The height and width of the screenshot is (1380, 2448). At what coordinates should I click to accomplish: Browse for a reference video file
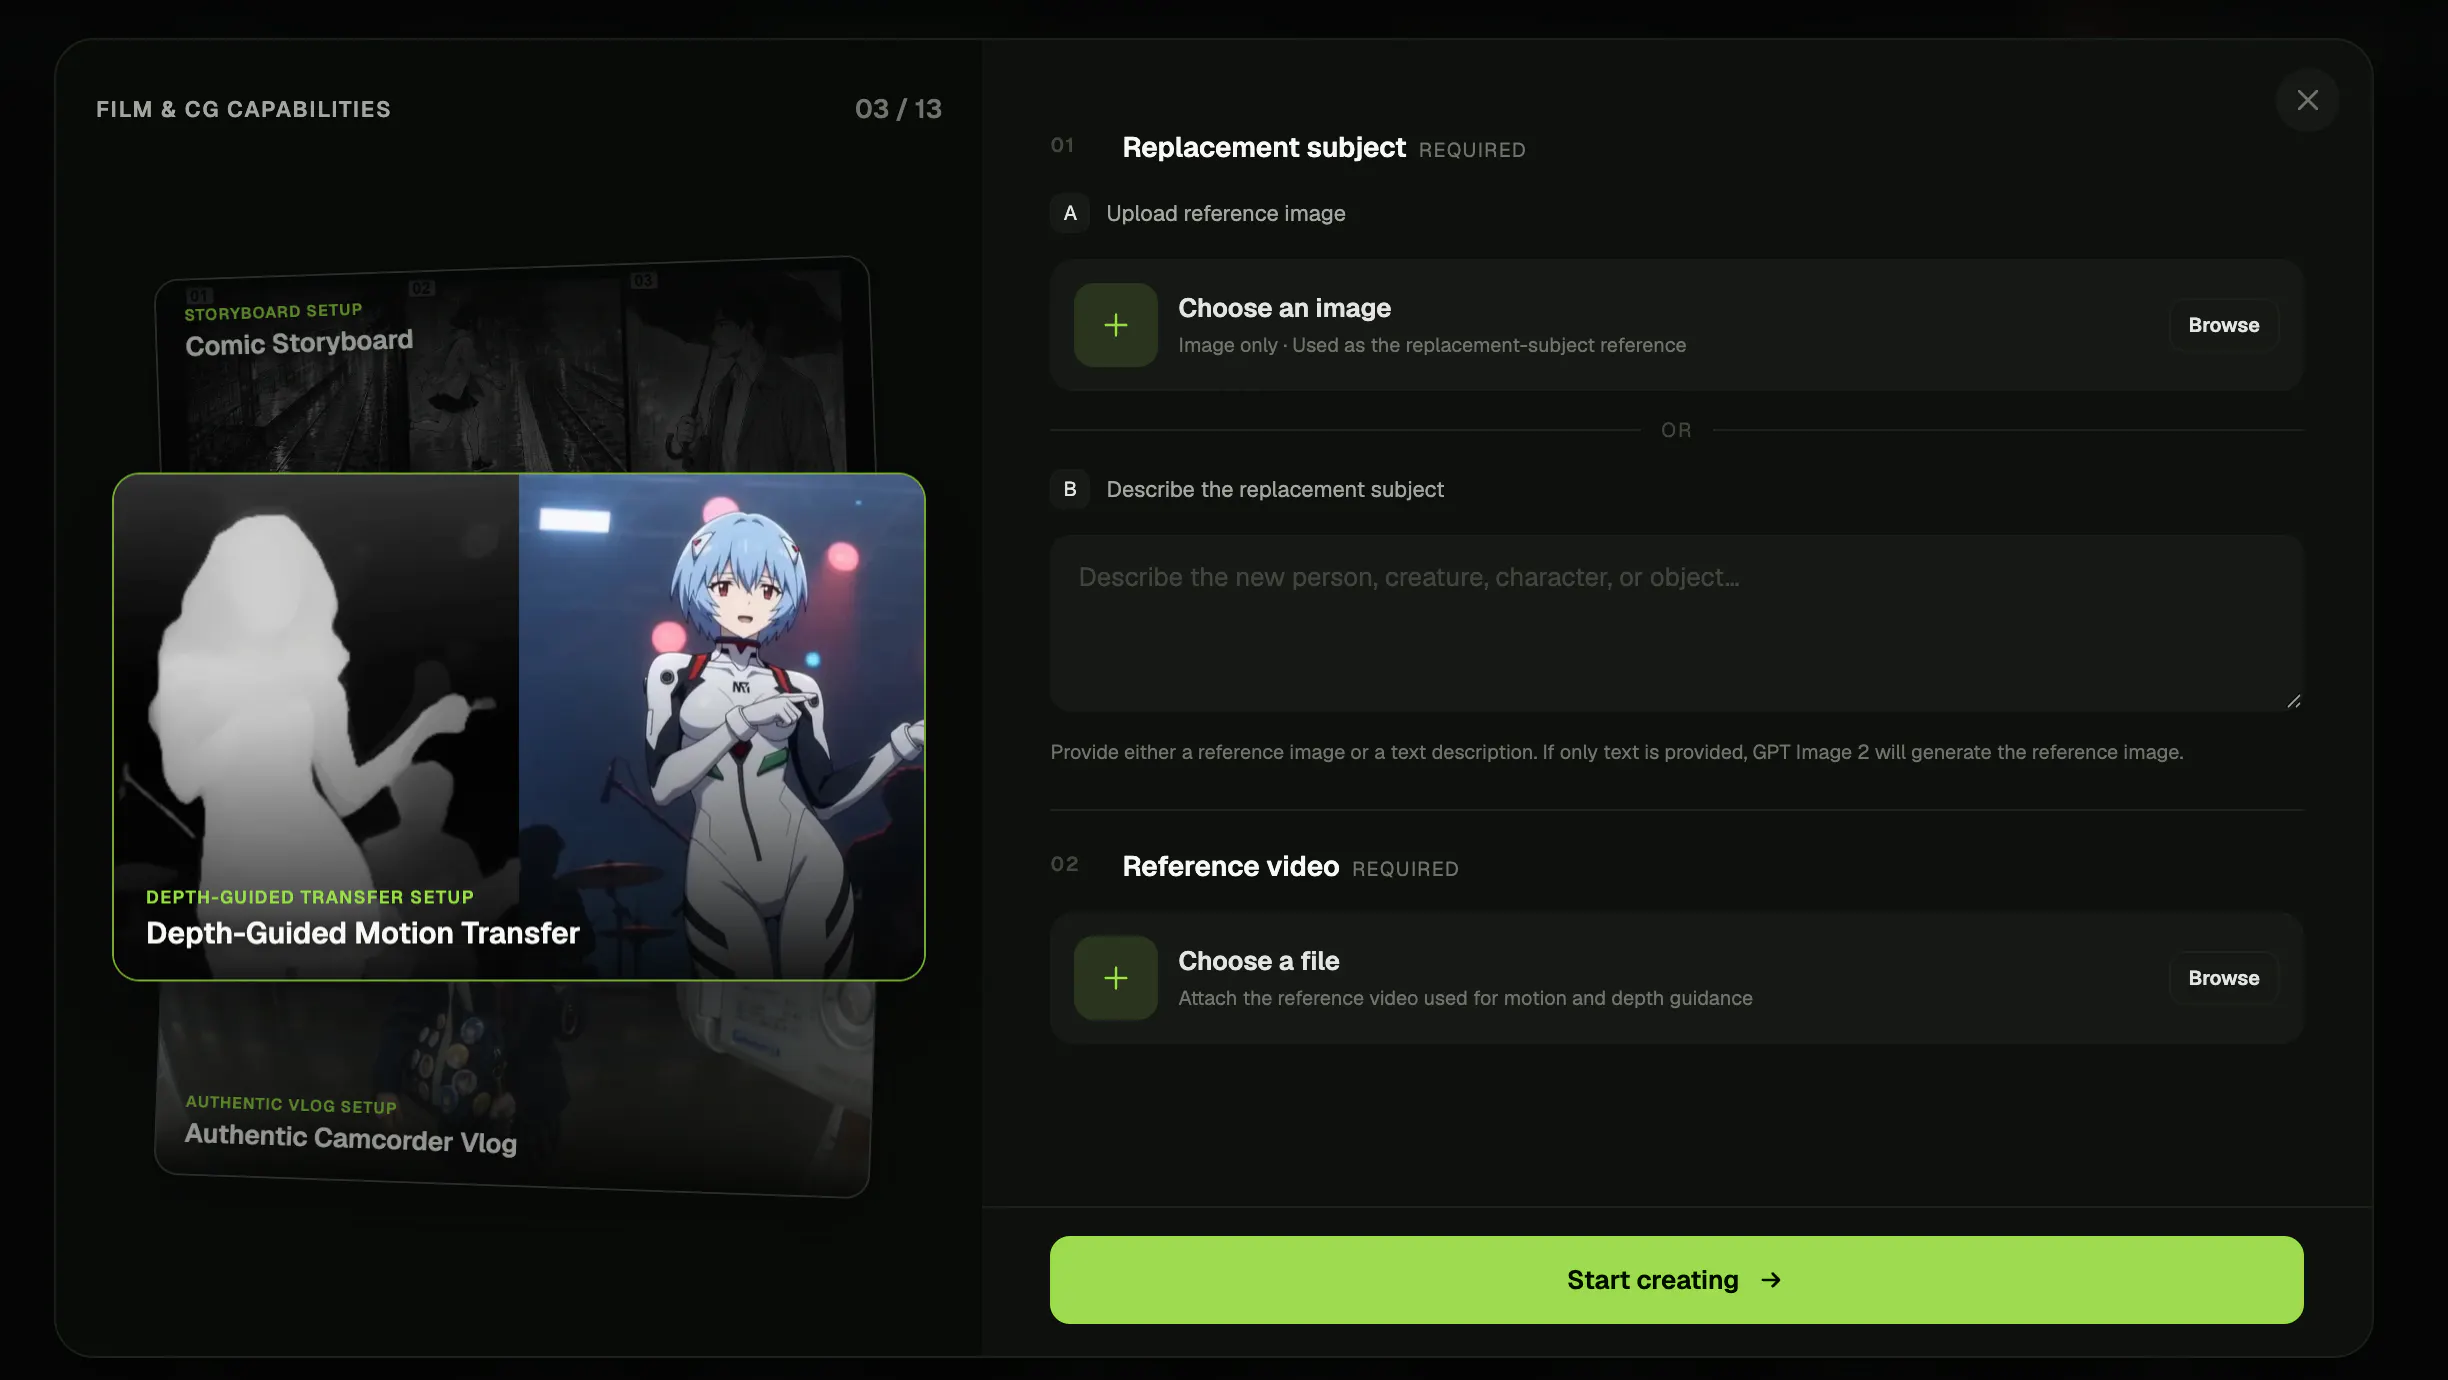click(x=2223, y=978)
